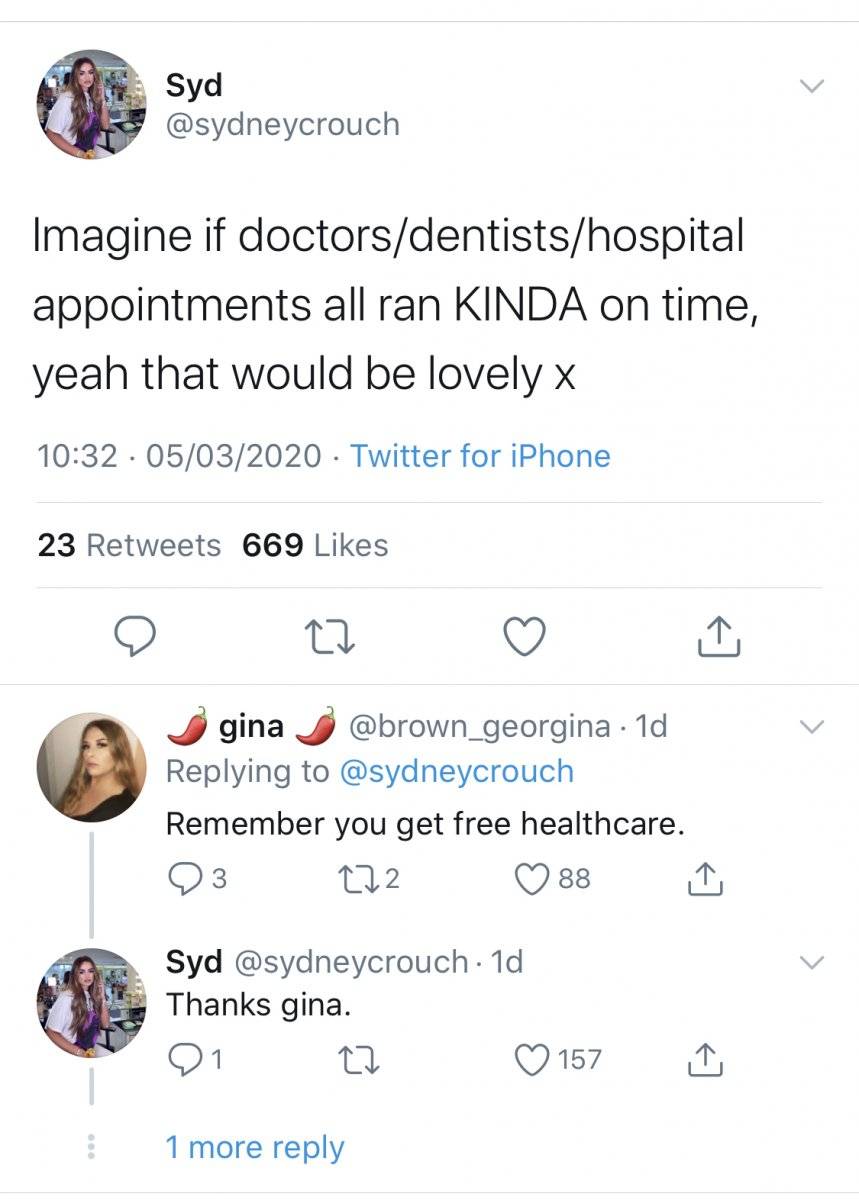The image size is (859, 1200).
Task: Reply to Syd's main tweet
Action: coord(132,636)
